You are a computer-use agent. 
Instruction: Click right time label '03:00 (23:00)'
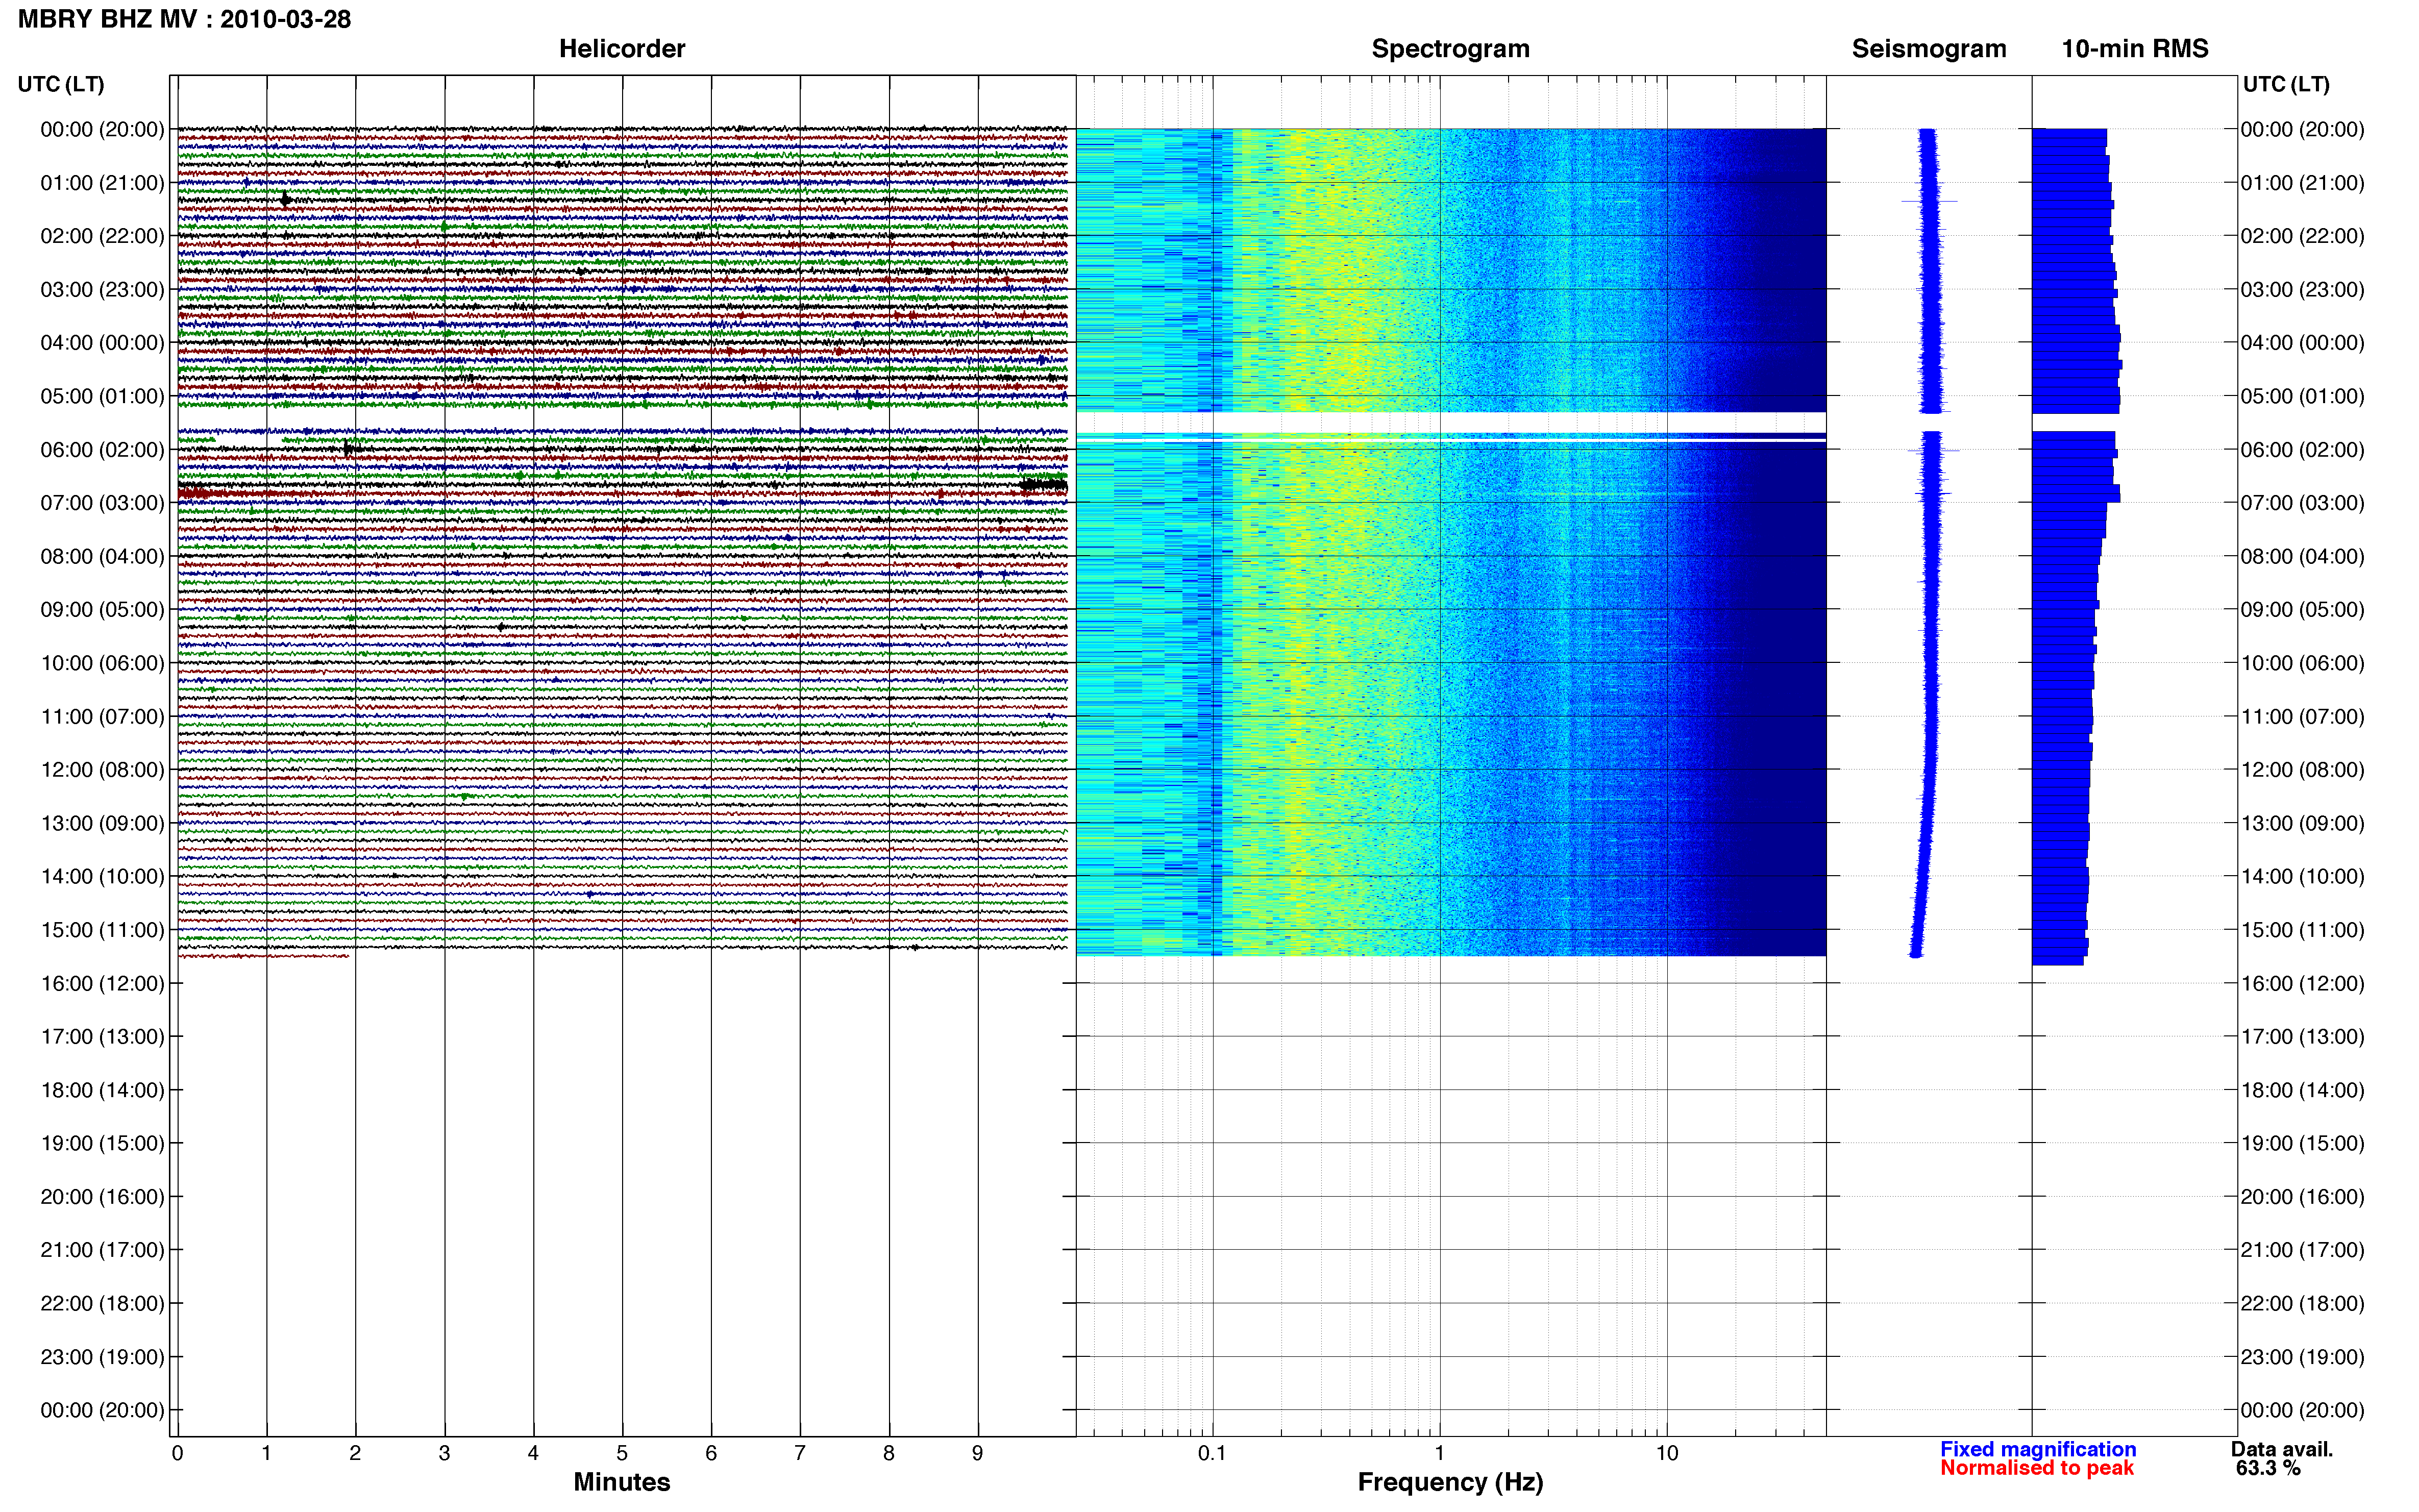pyautogui.click(x=2302, y=290)
